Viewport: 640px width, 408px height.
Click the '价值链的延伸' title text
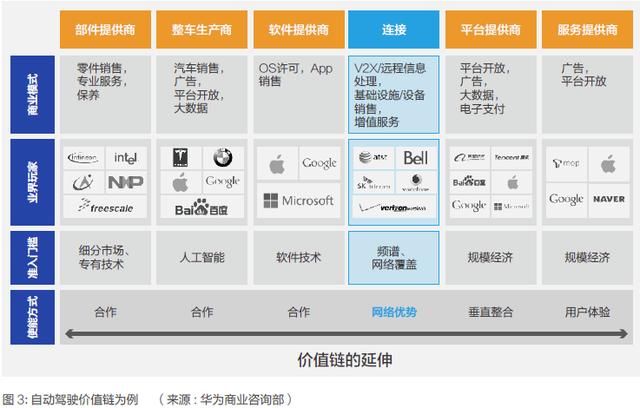point(345,360)
